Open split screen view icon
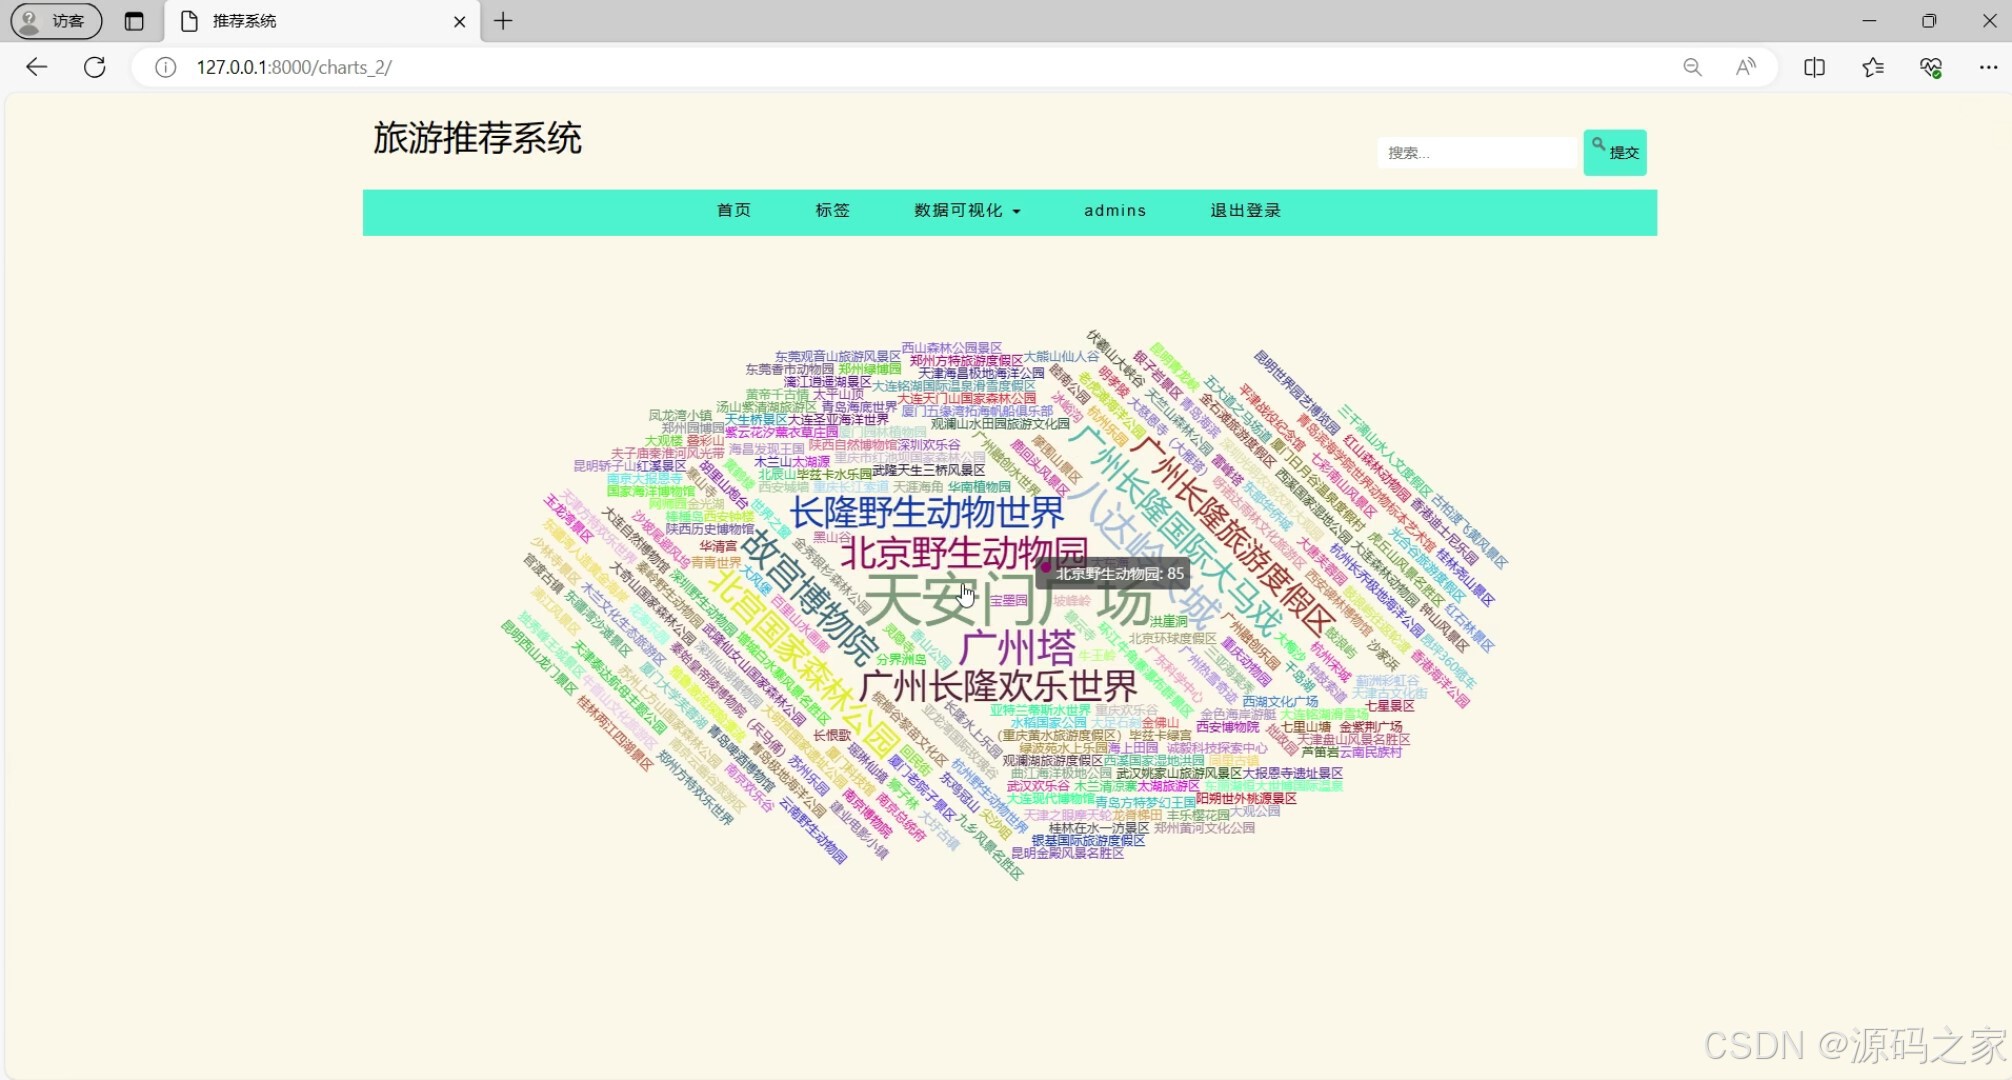 1814,67
